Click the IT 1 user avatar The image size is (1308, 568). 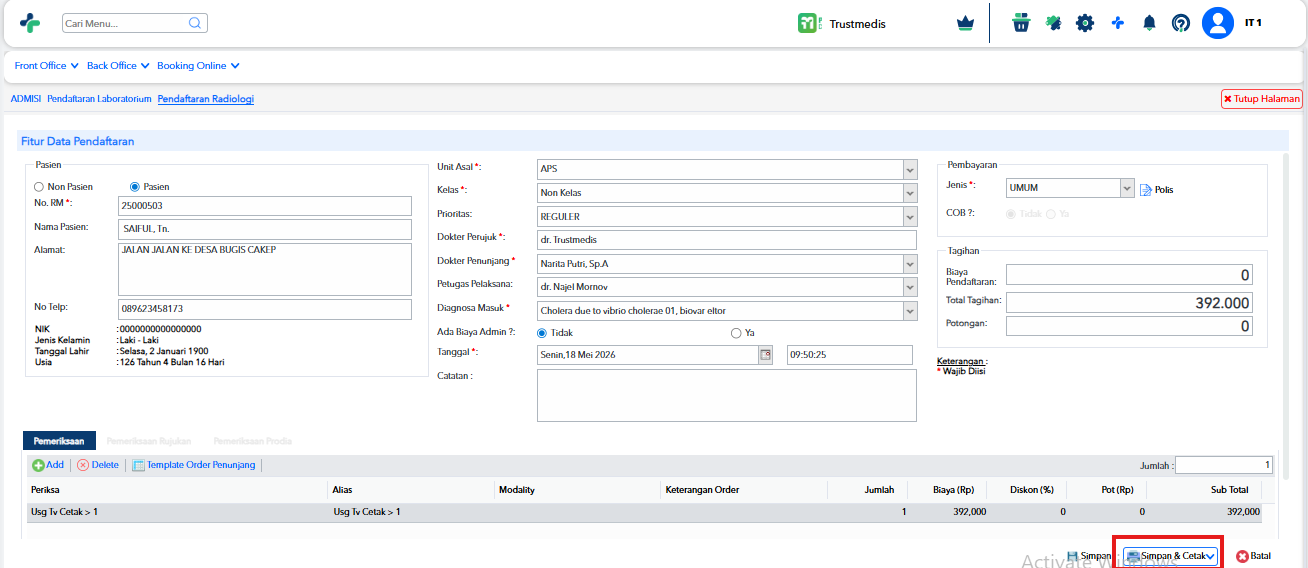point(1217,23)
